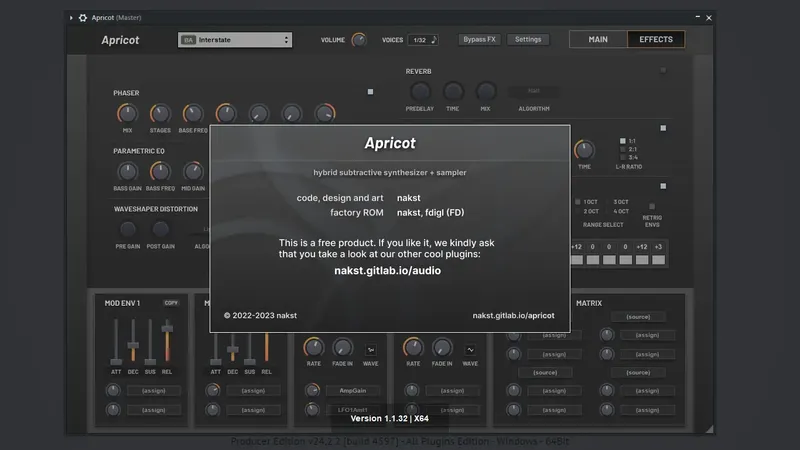The width and height of the screenshot is (800, 450).
Task: Click the MID GAIN knob
Action: [x=193, y=171]
